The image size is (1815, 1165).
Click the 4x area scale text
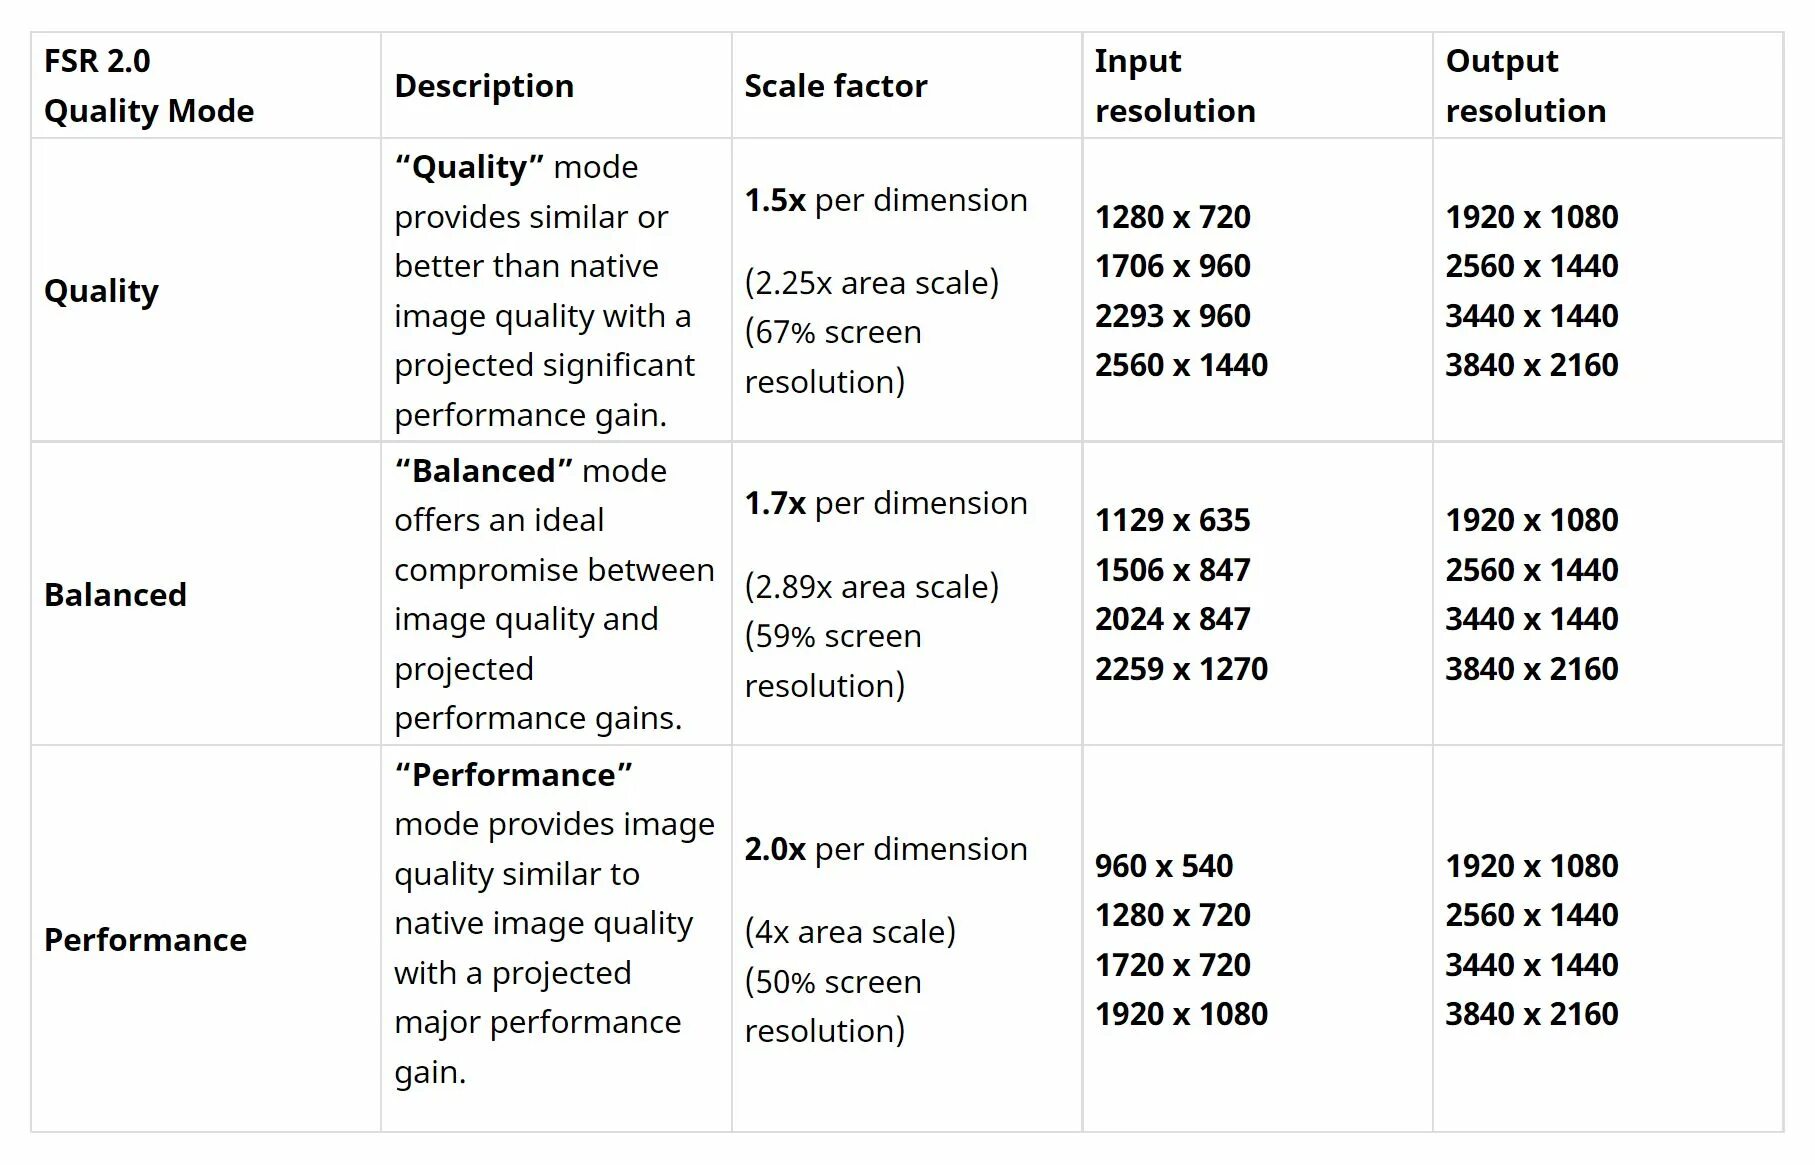pos(849,932)
